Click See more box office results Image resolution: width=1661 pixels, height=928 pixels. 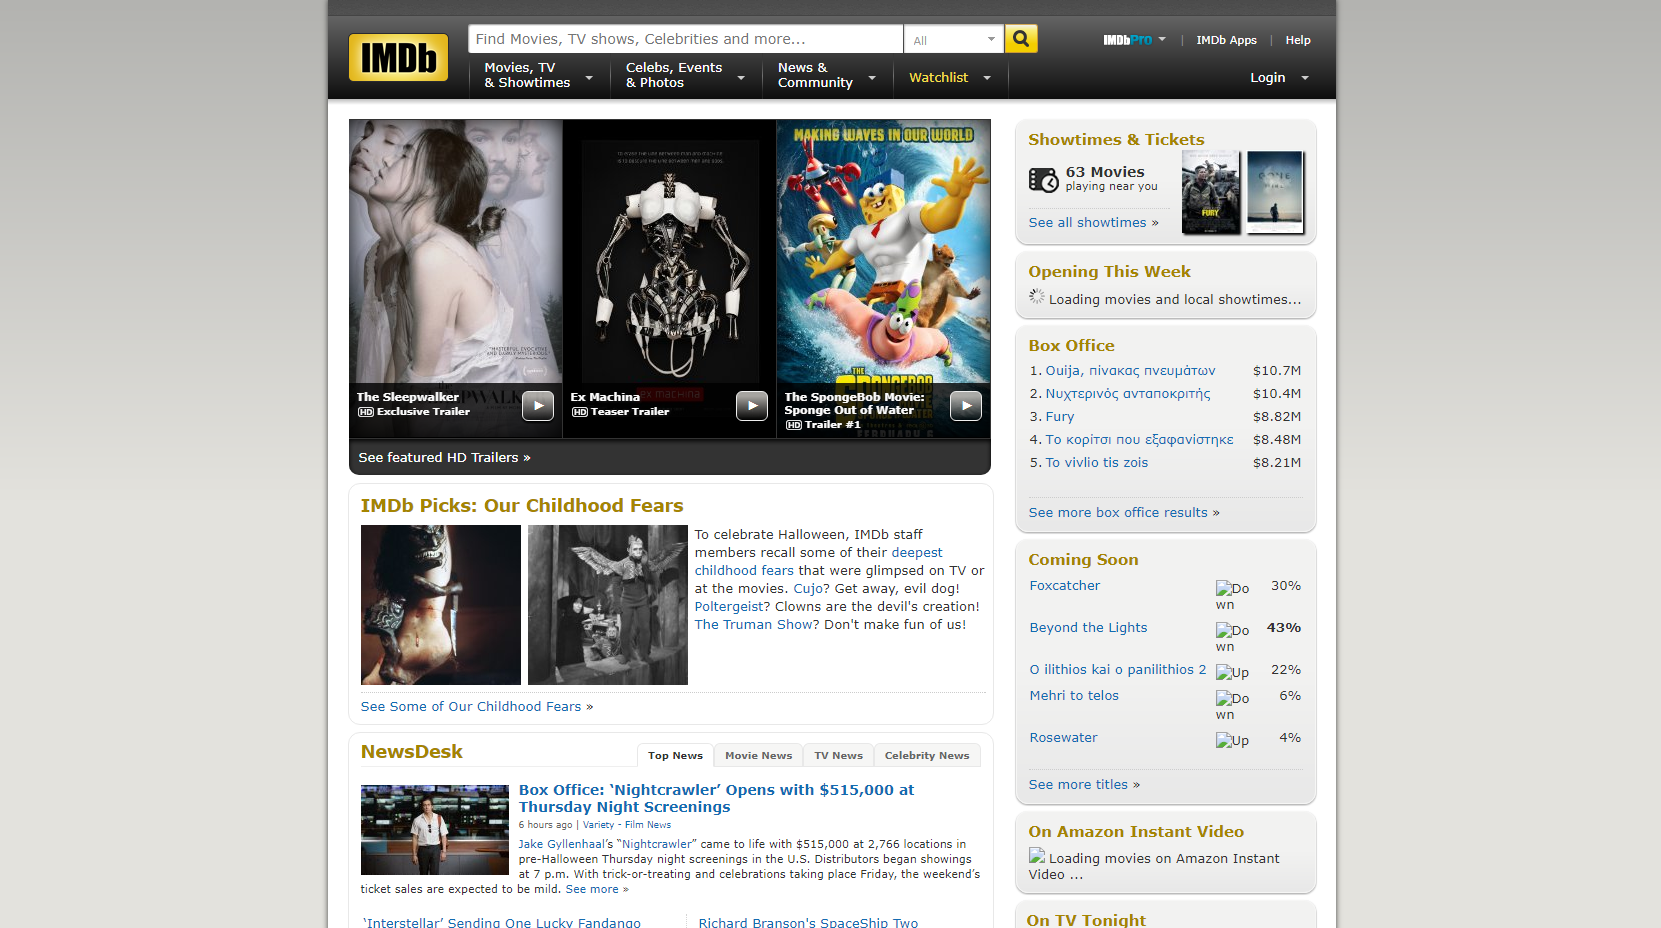(1124, 513)
